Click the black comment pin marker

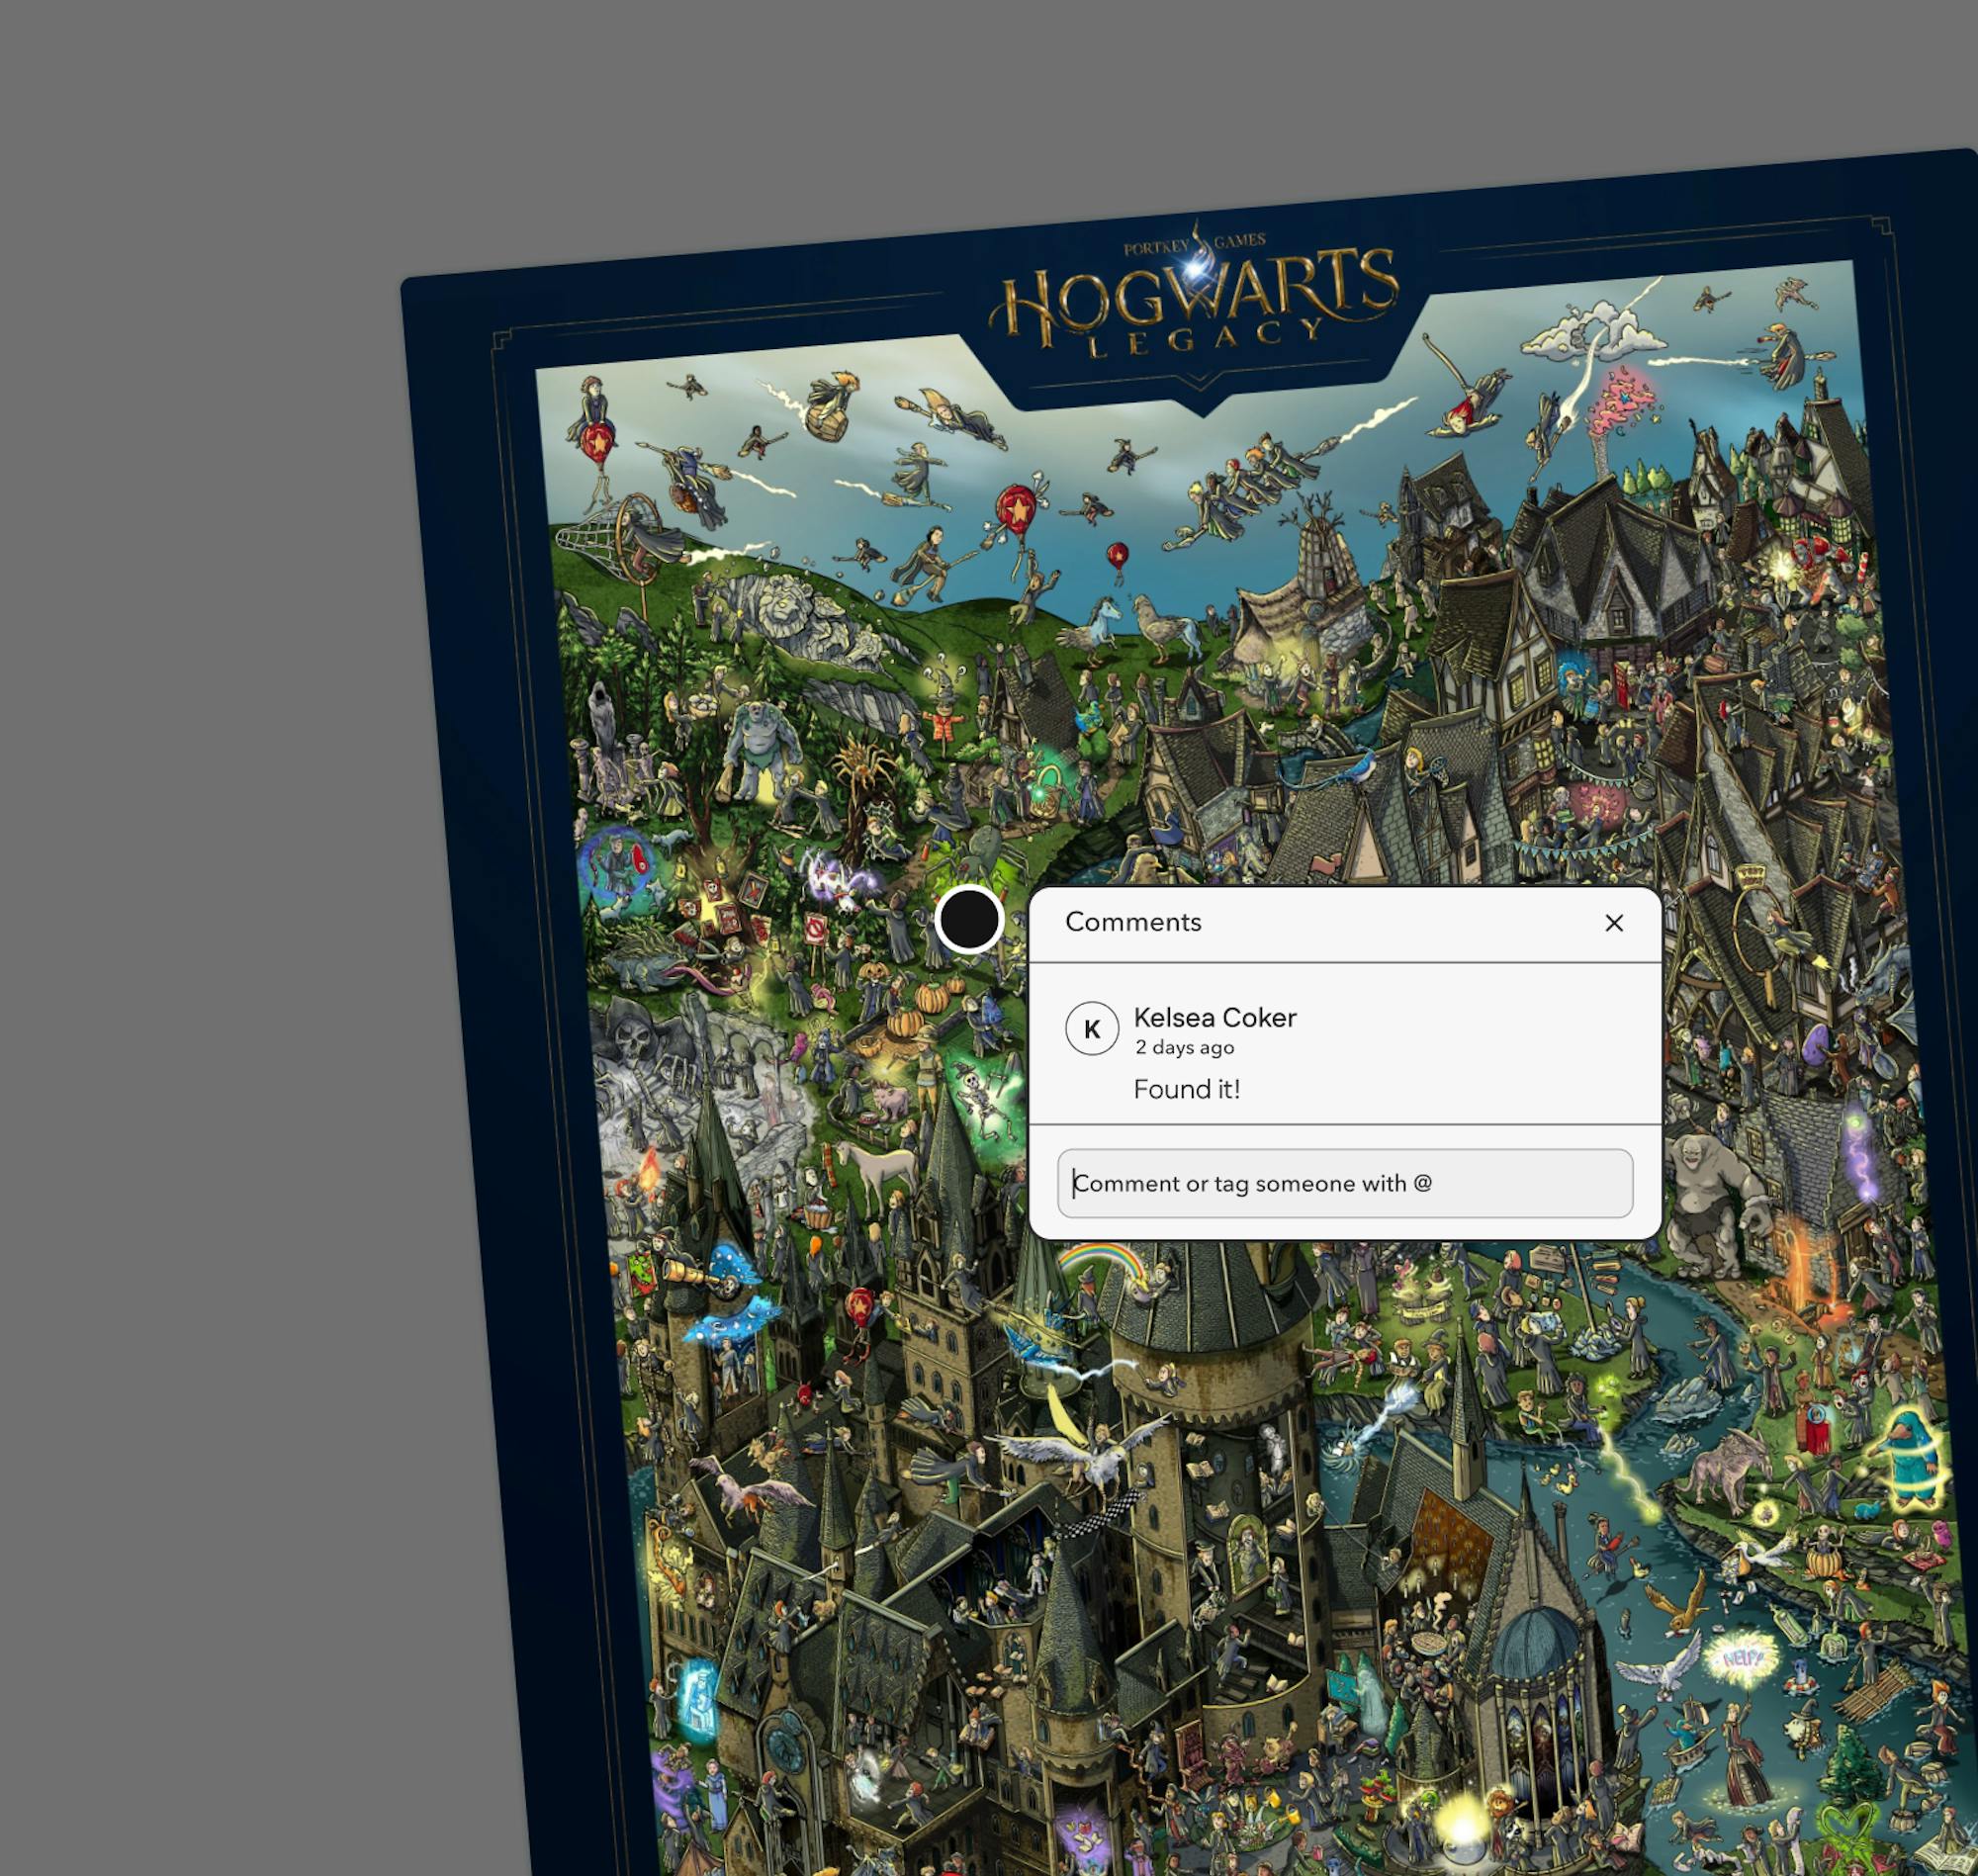pos(968,919)
